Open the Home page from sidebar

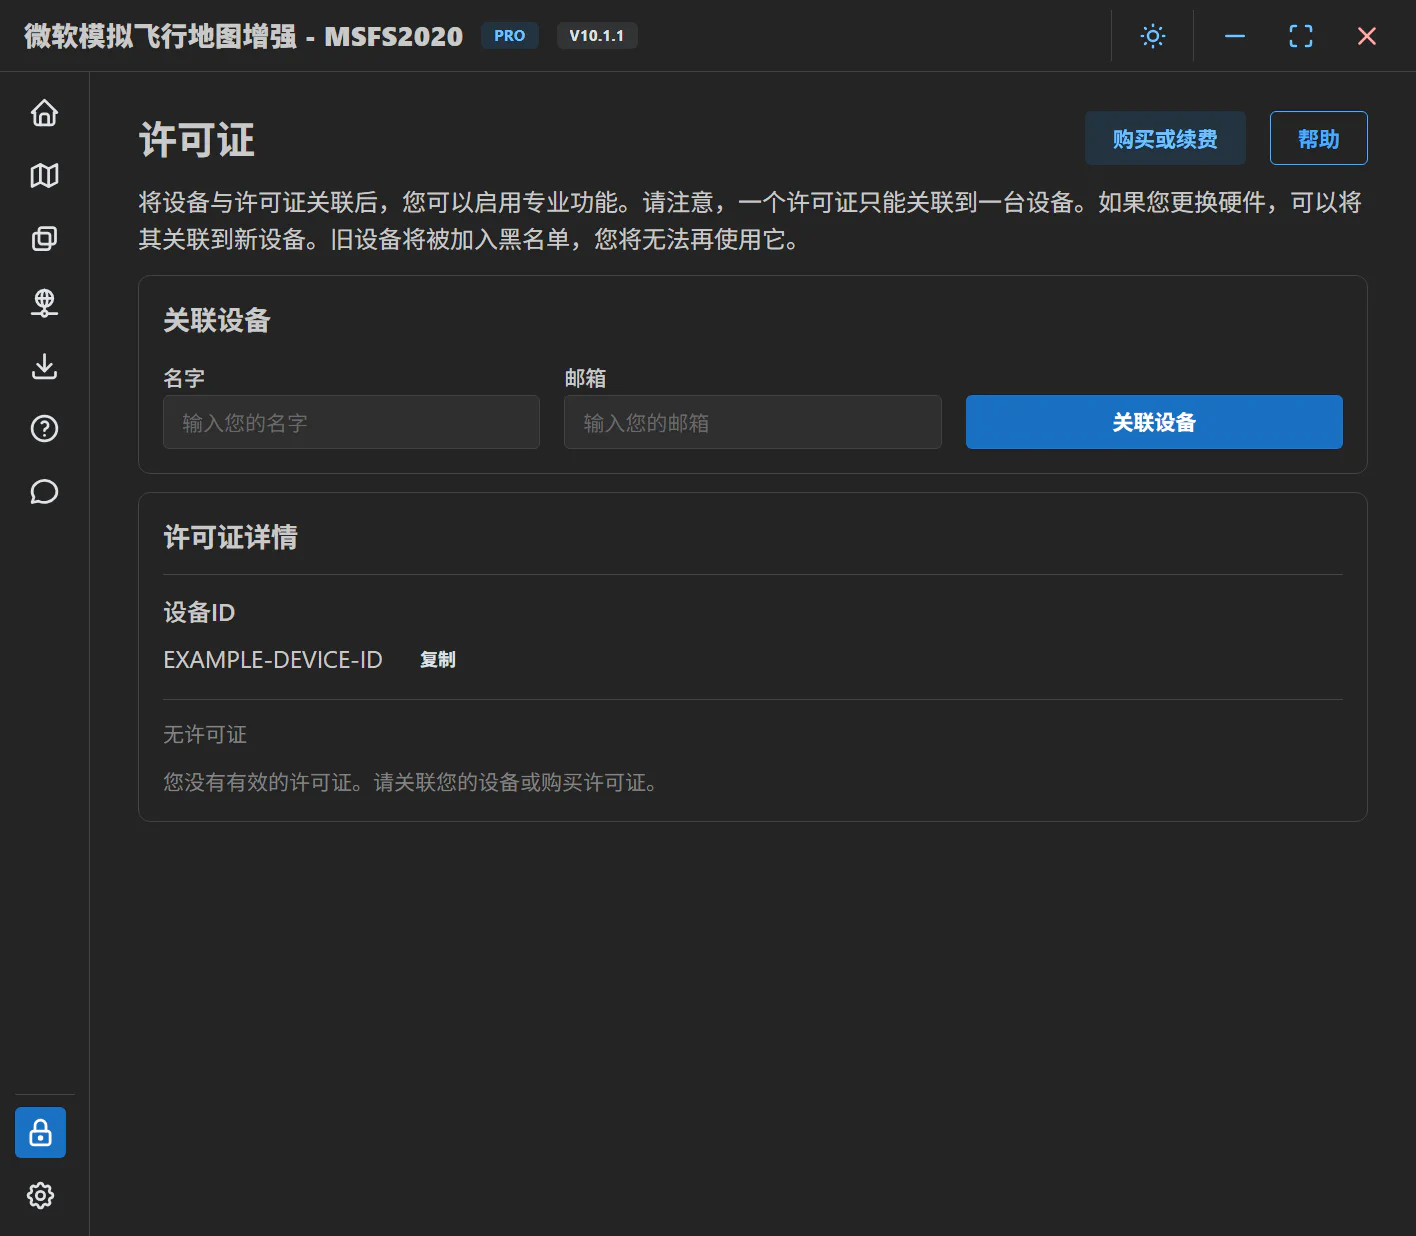(x=44, y=113)
